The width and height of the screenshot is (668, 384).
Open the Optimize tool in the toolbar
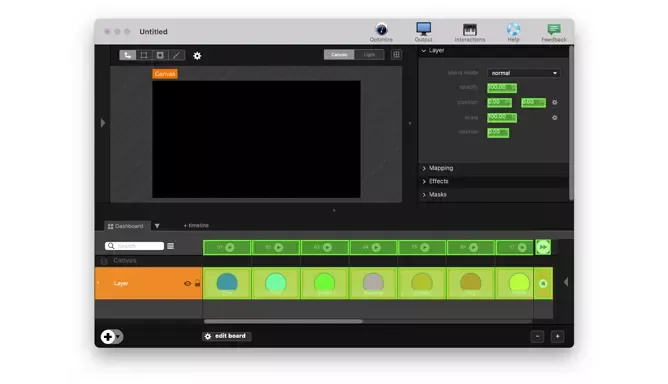381,32
